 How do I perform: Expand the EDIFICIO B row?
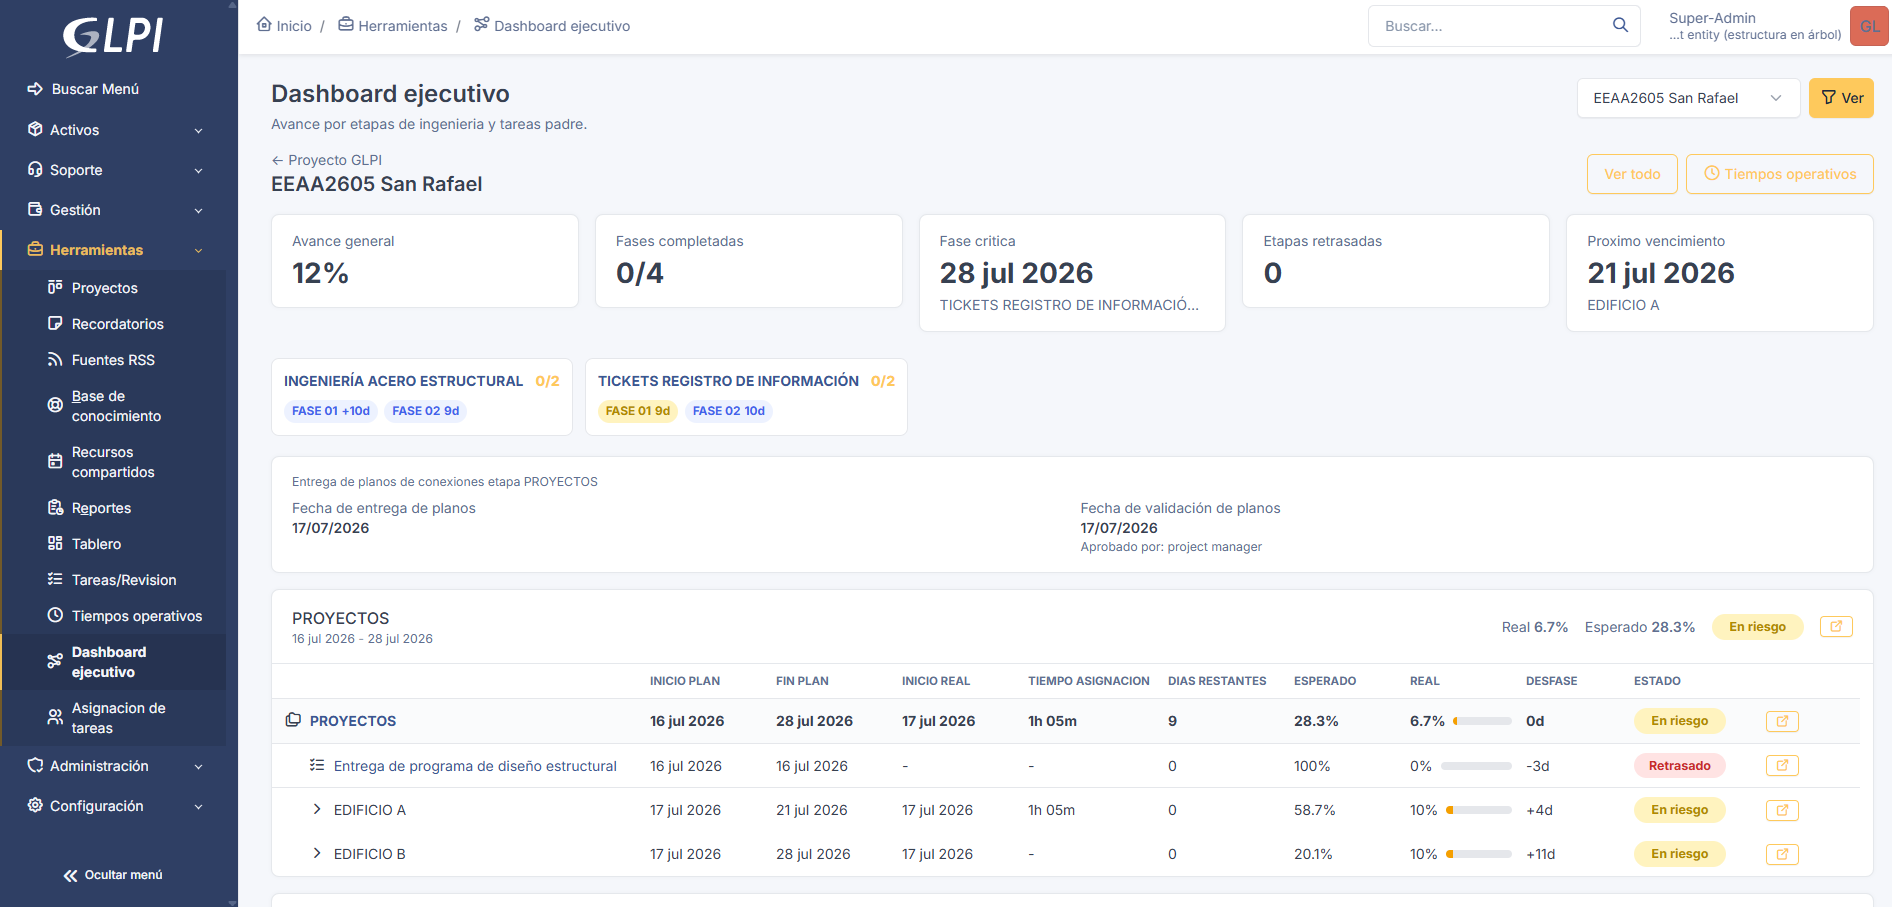coord(317,853)
